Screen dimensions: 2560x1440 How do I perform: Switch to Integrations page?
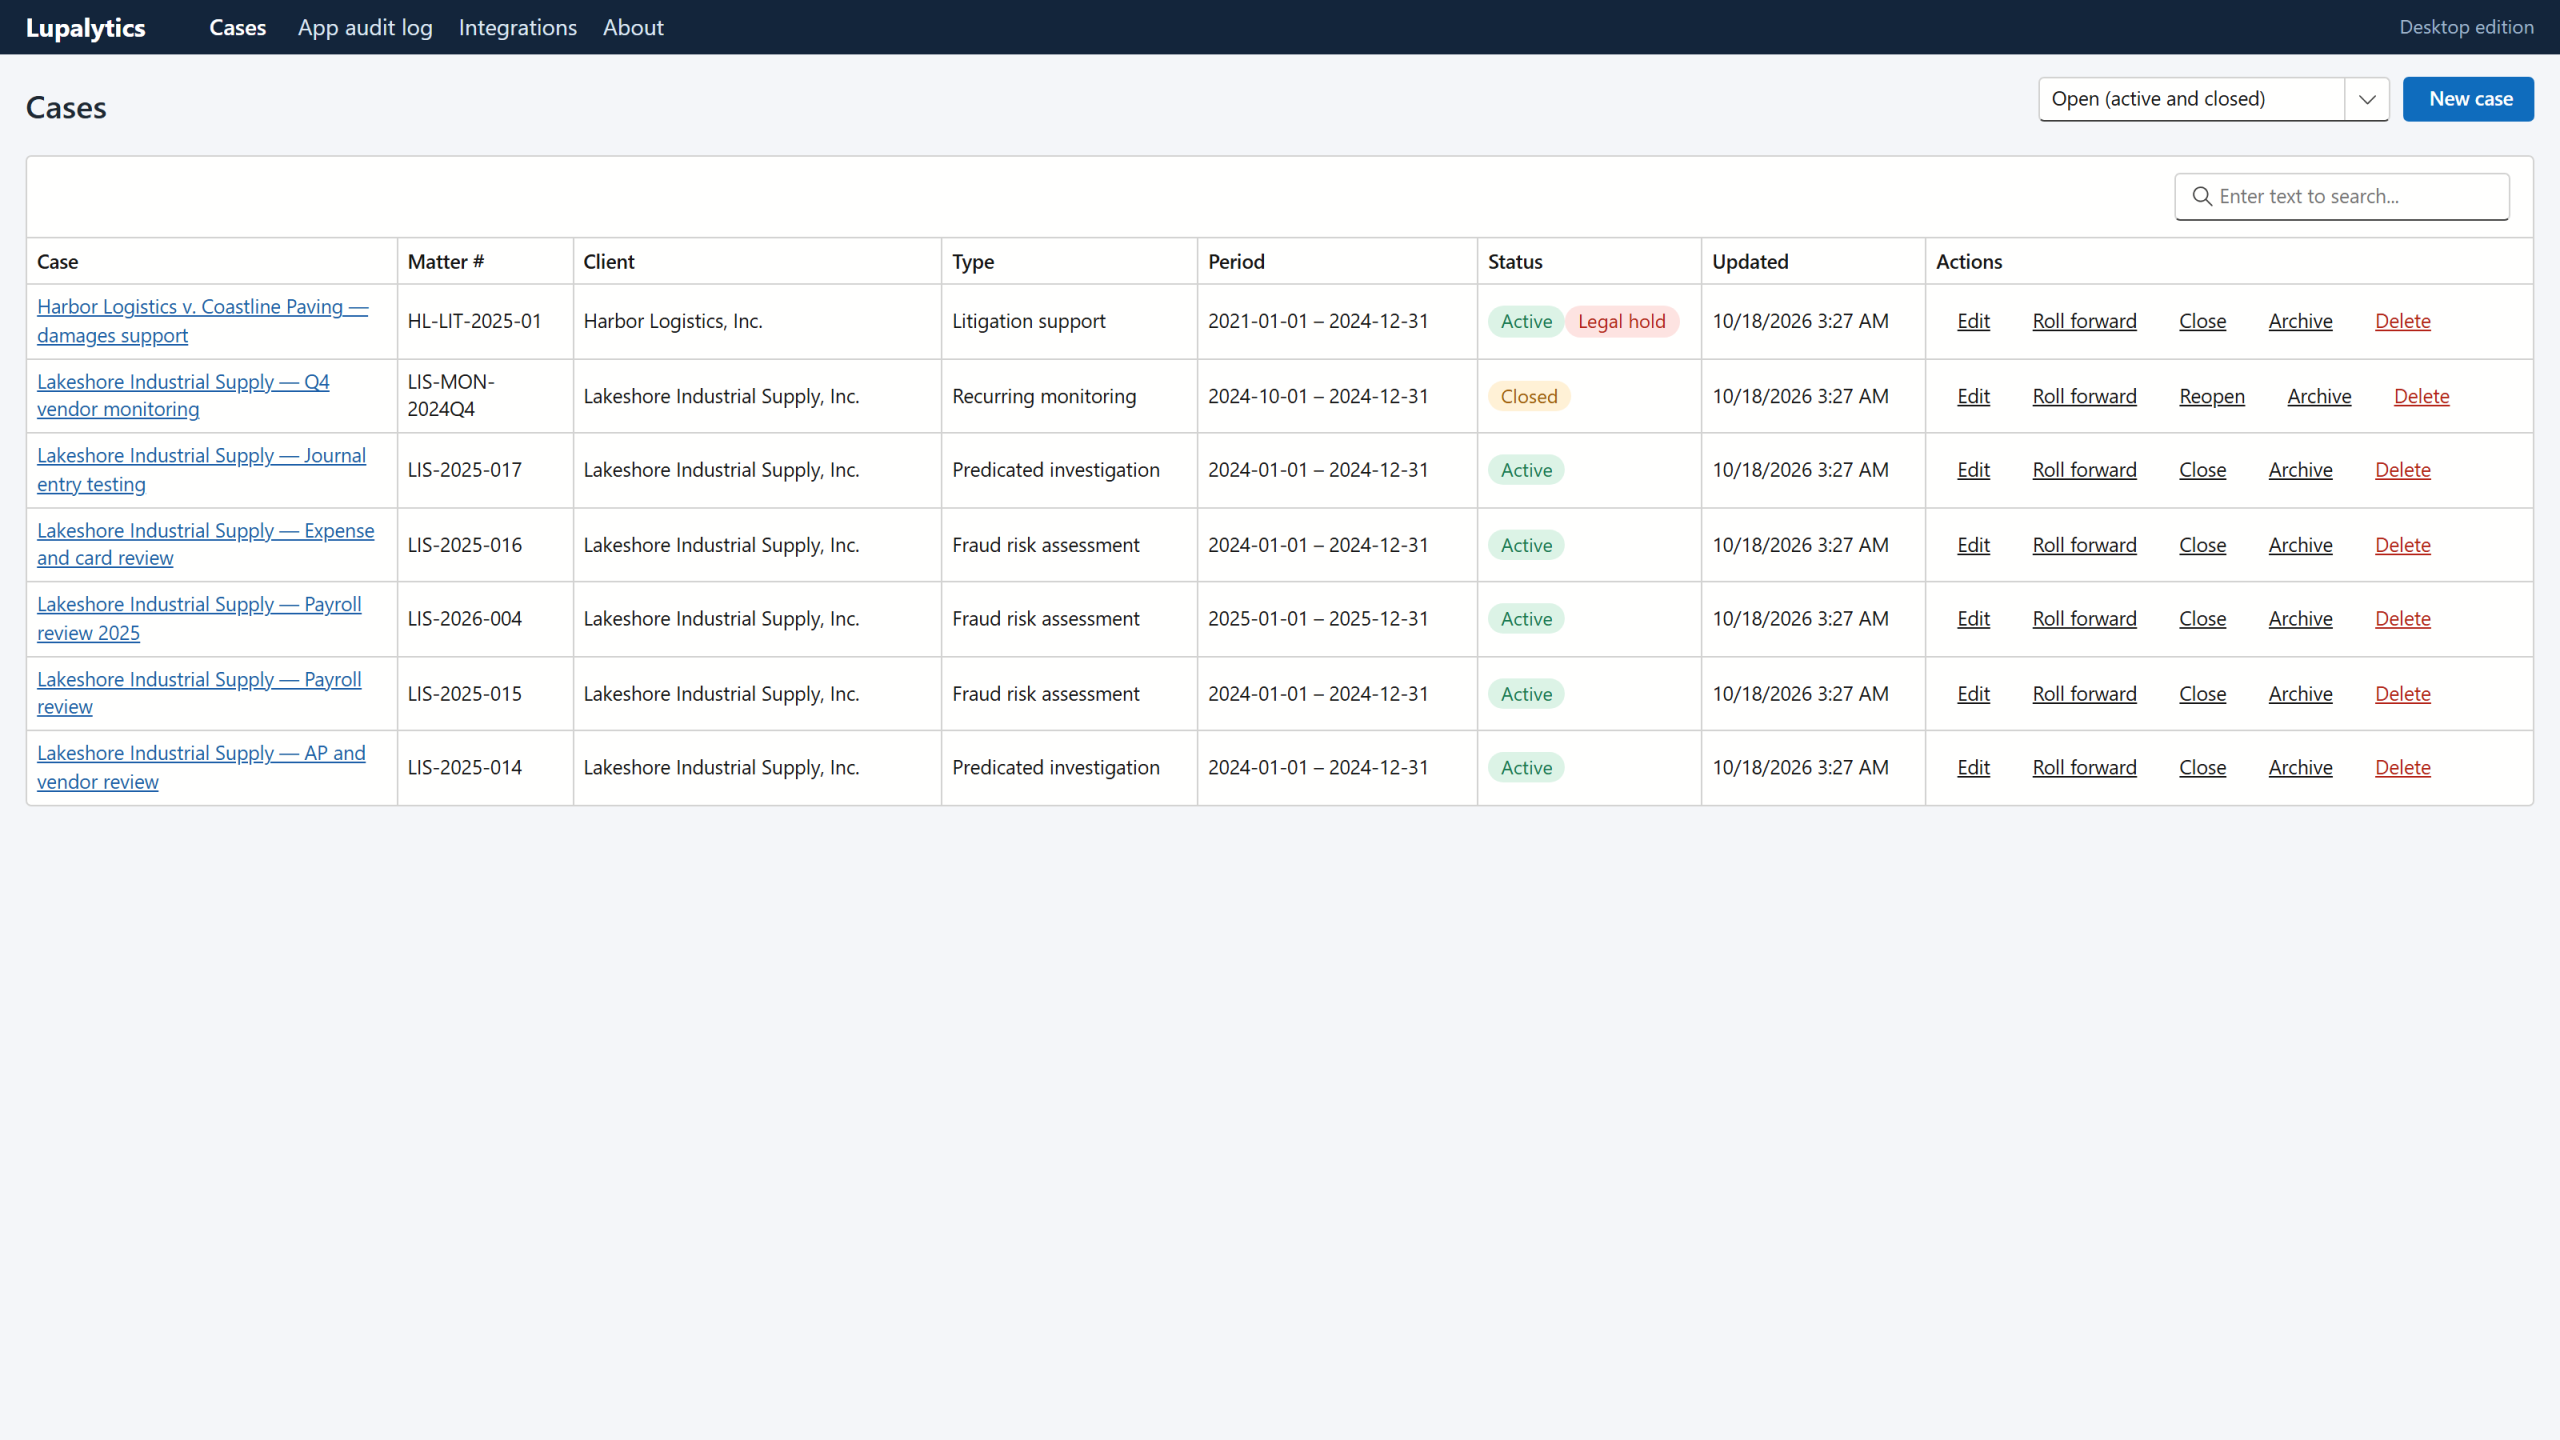(517, 27)
